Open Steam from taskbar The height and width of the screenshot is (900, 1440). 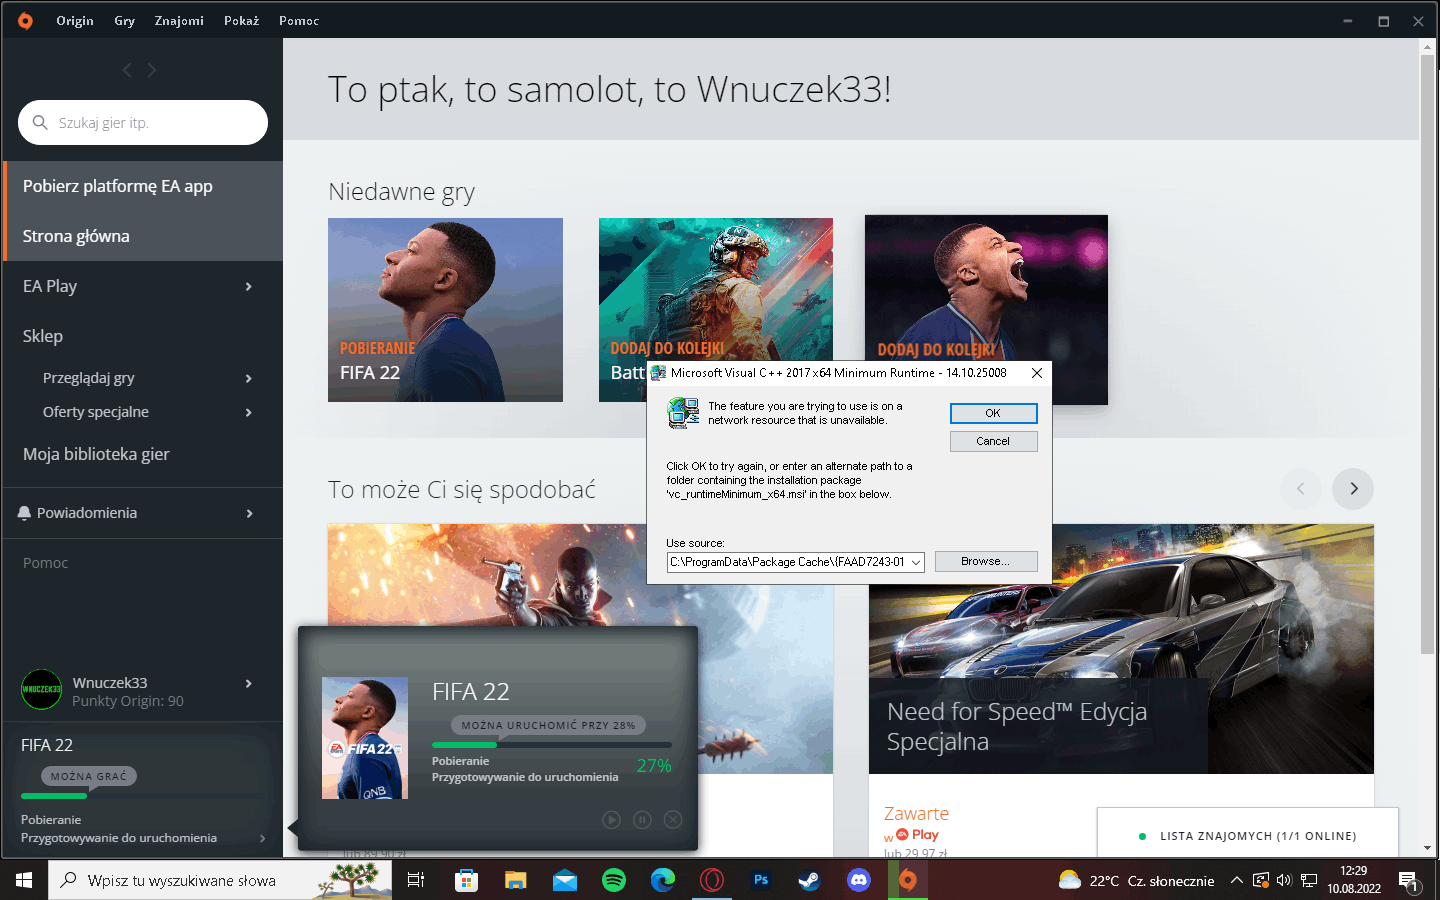(809, 880)
